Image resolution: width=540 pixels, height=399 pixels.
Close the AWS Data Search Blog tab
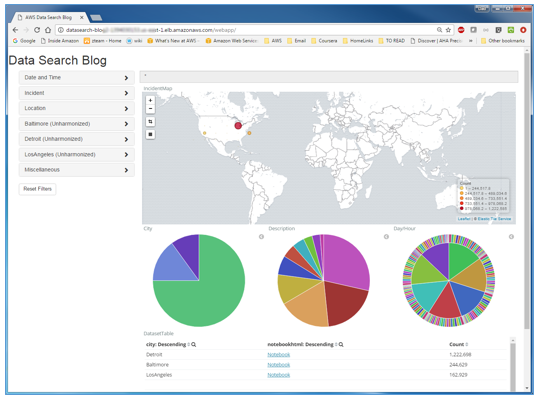click(82, 17)
